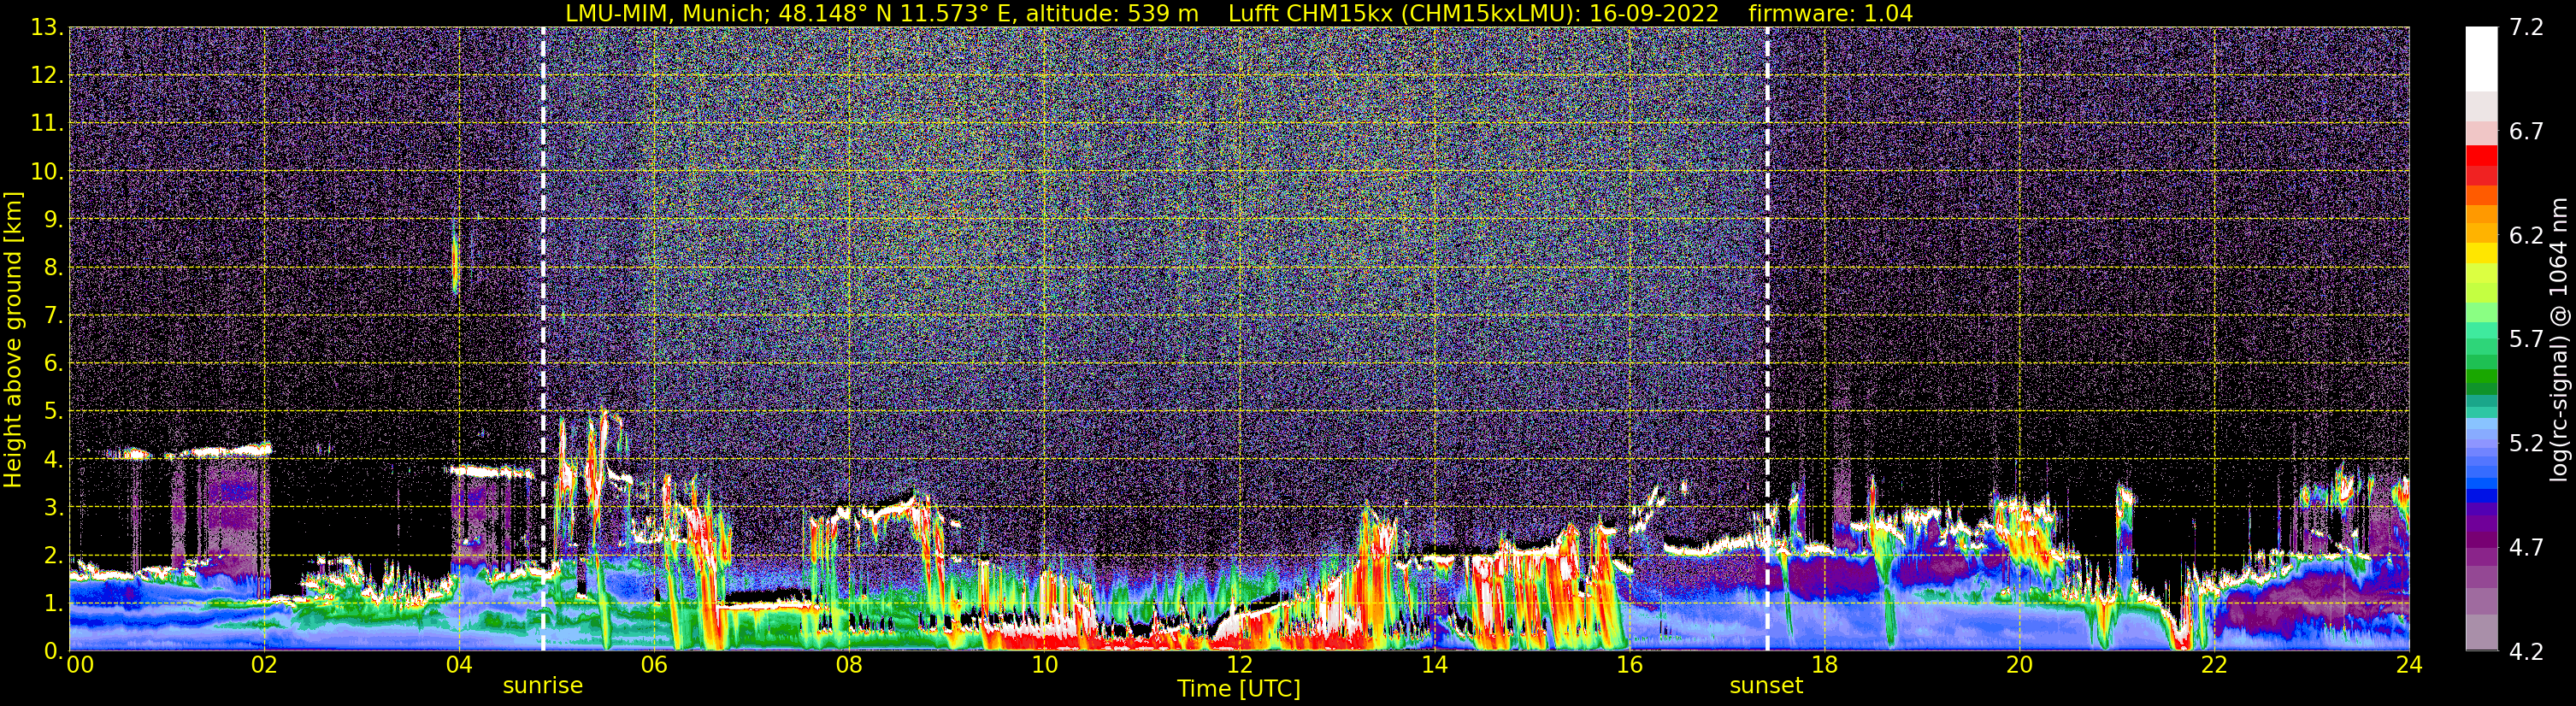Click the "22" time axis tick label
Viewport: 2576px width, 706px height.
point(2214,665)
